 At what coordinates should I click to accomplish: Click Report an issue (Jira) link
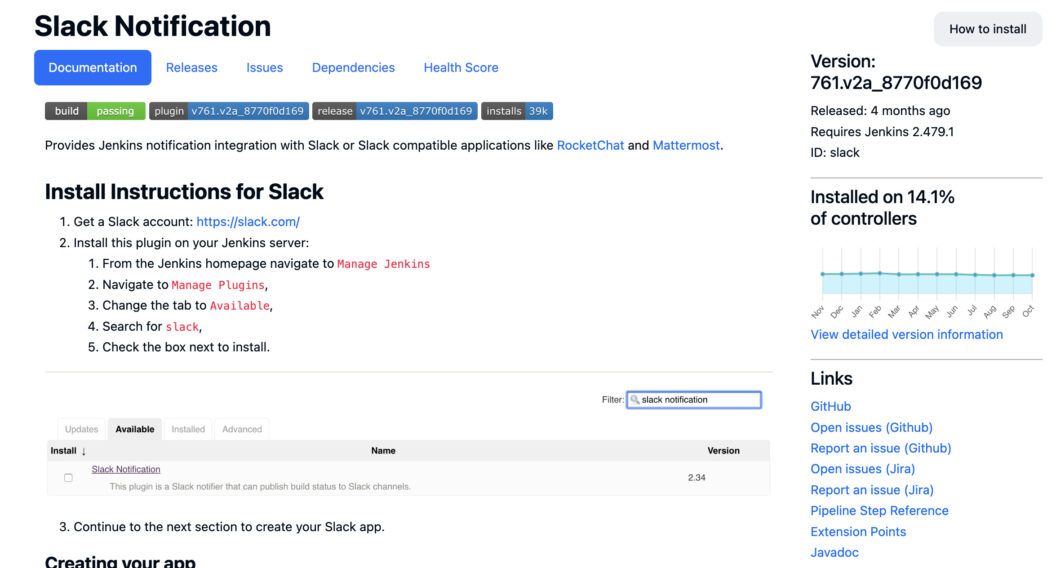tap(871, 490)
